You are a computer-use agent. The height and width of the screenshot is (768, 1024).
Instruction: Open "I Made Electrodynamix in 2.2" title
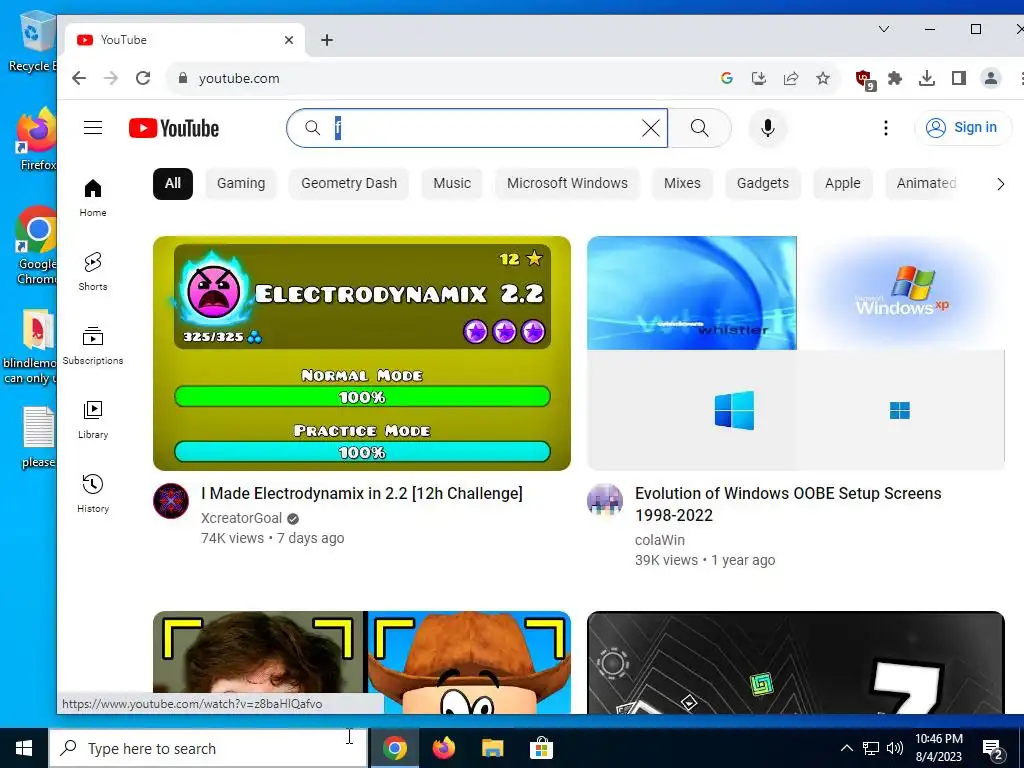click(x=362, y=493)
